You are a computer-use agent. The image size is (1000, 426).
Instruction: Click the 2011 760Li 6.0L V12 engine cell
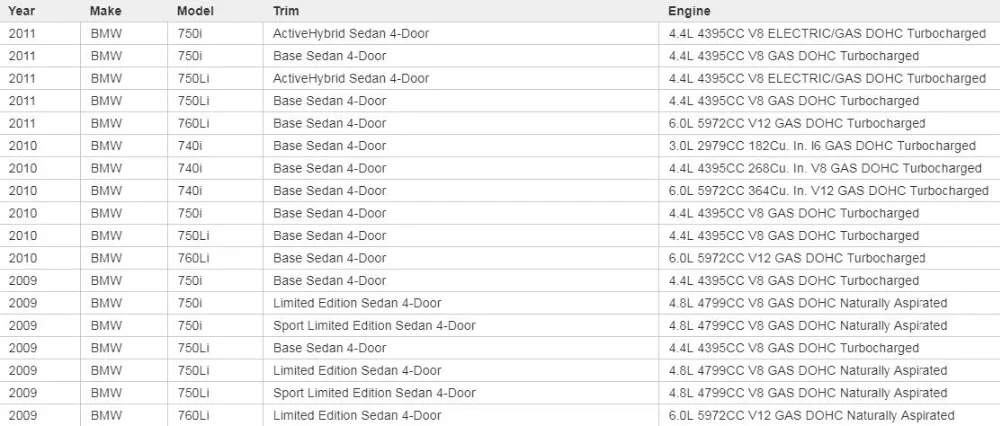830,123
